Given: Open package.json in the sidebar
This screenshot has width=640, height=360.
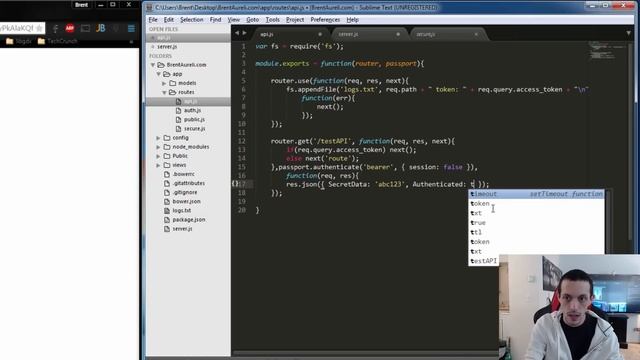Looking at the screenshot, I should [189, 220].
